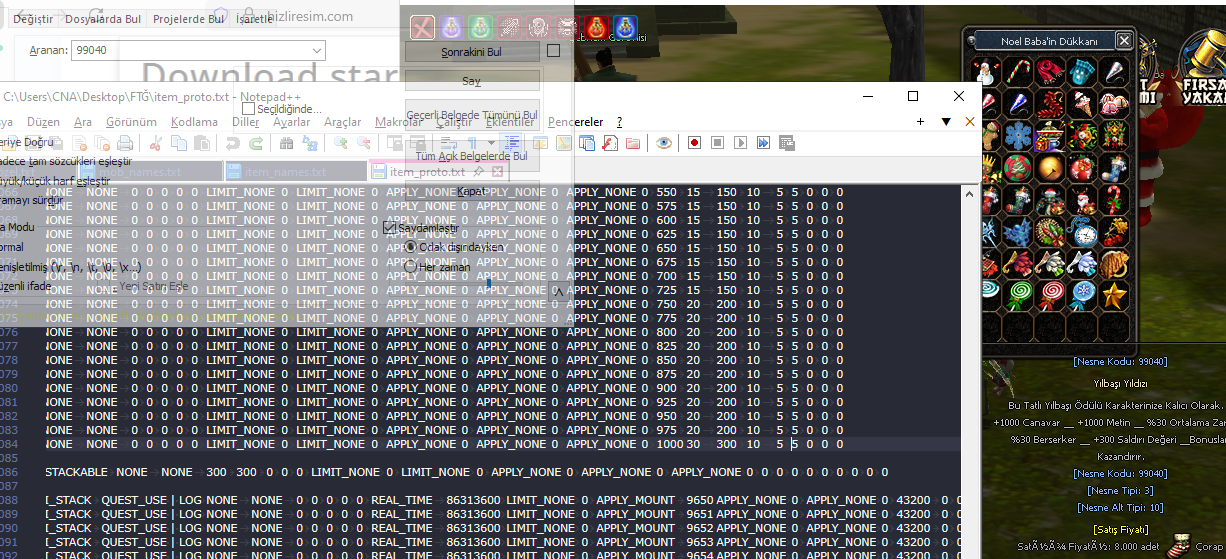This screenshot has height=559, width=1226.
Task: Click the Print toolbar icon in Notepad++
Action: (x=125, y=143)
